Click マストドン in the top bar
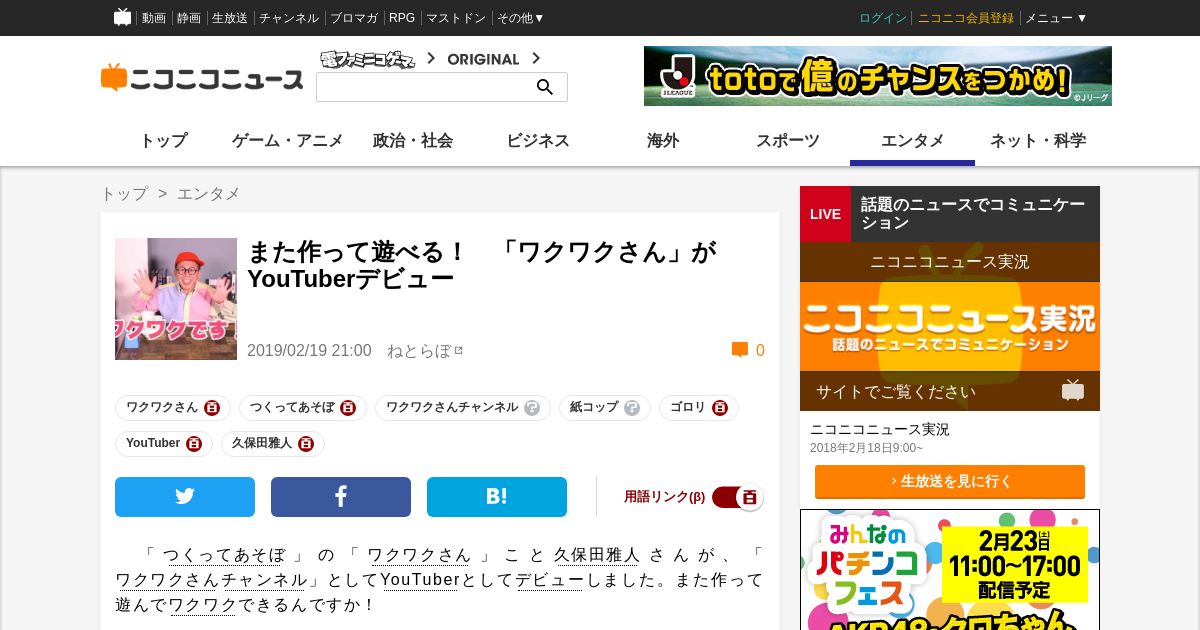Image resolution: width=1200 pixels, height=630 pixels. [x=456, y=18]
